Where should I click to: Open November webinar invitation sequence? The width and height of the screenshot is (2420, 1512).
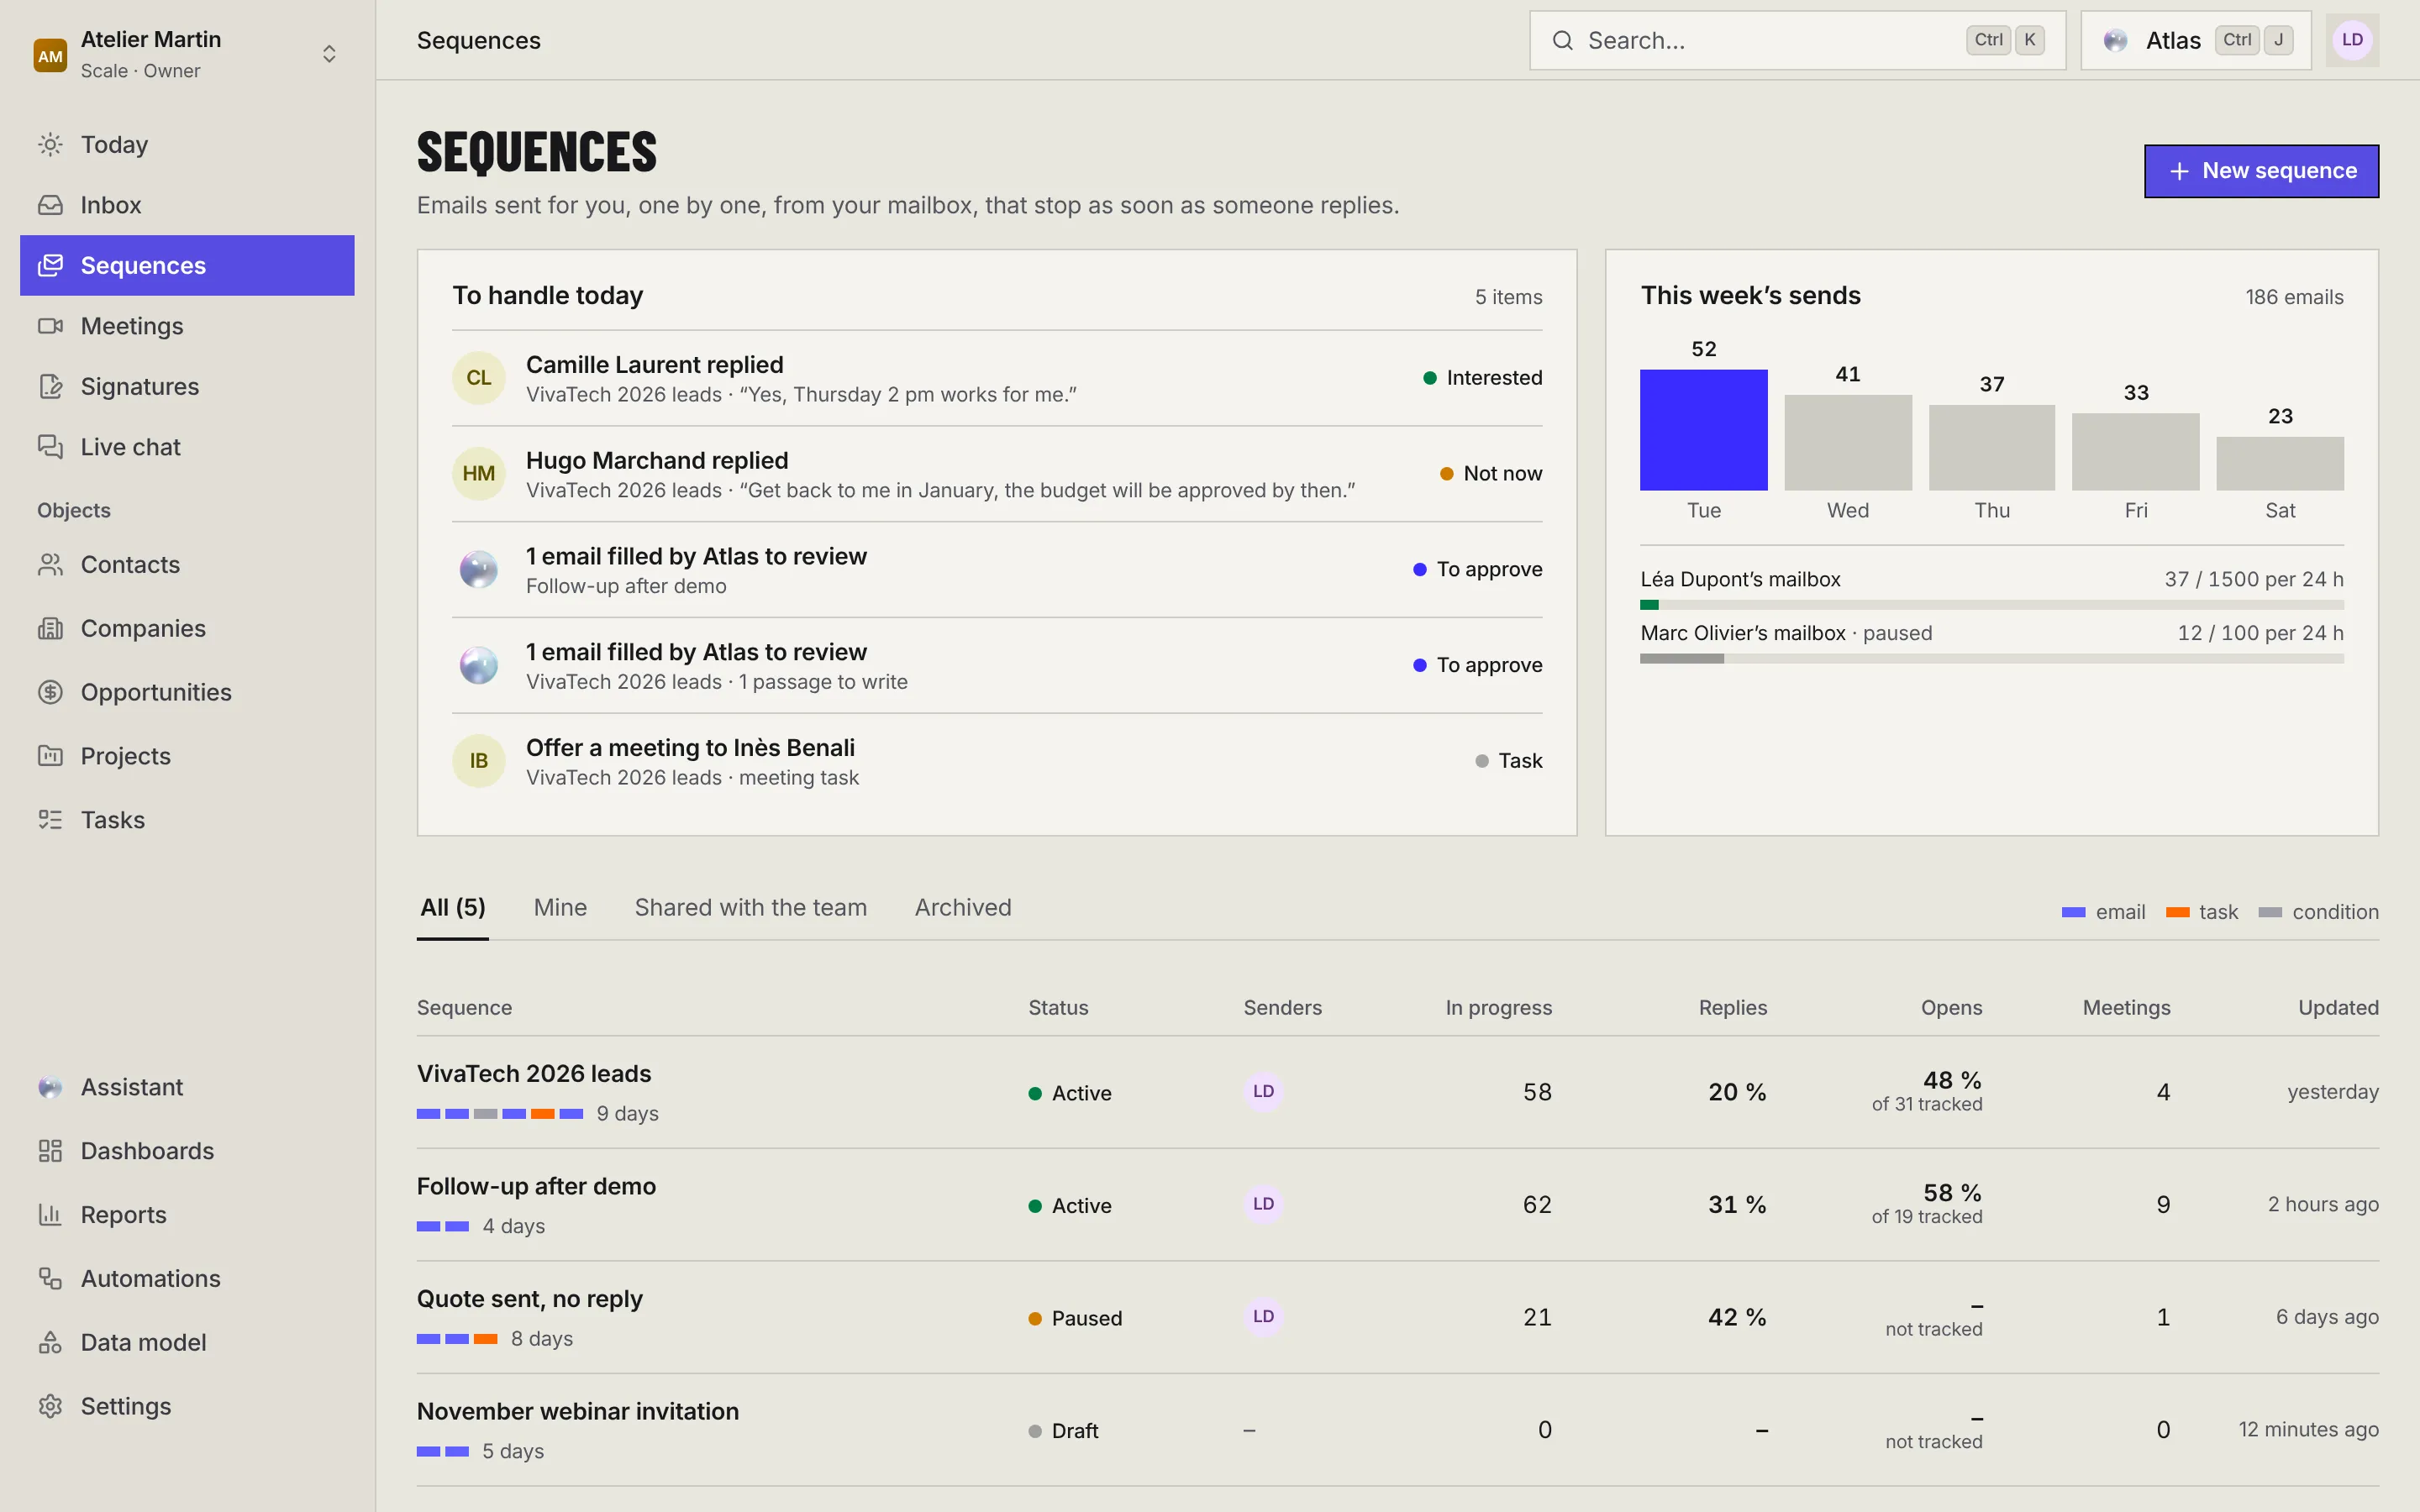(578, 1412)
